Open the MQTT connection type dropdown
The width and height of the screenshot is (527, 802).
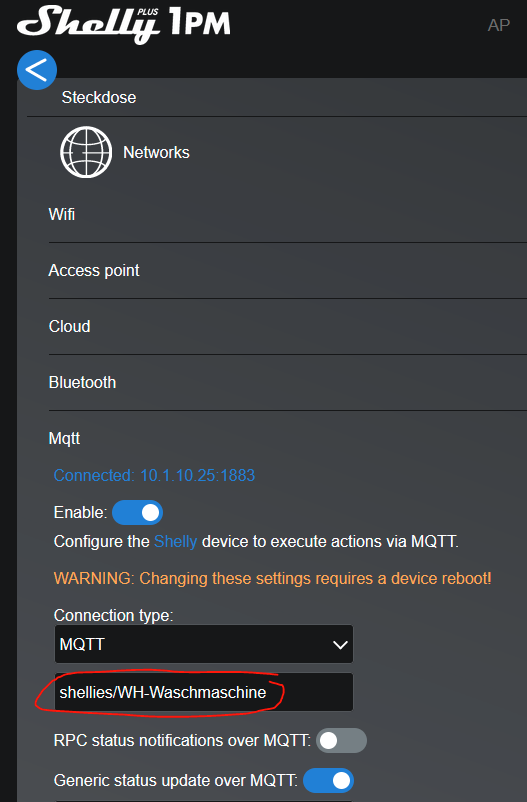pos(204,644)
